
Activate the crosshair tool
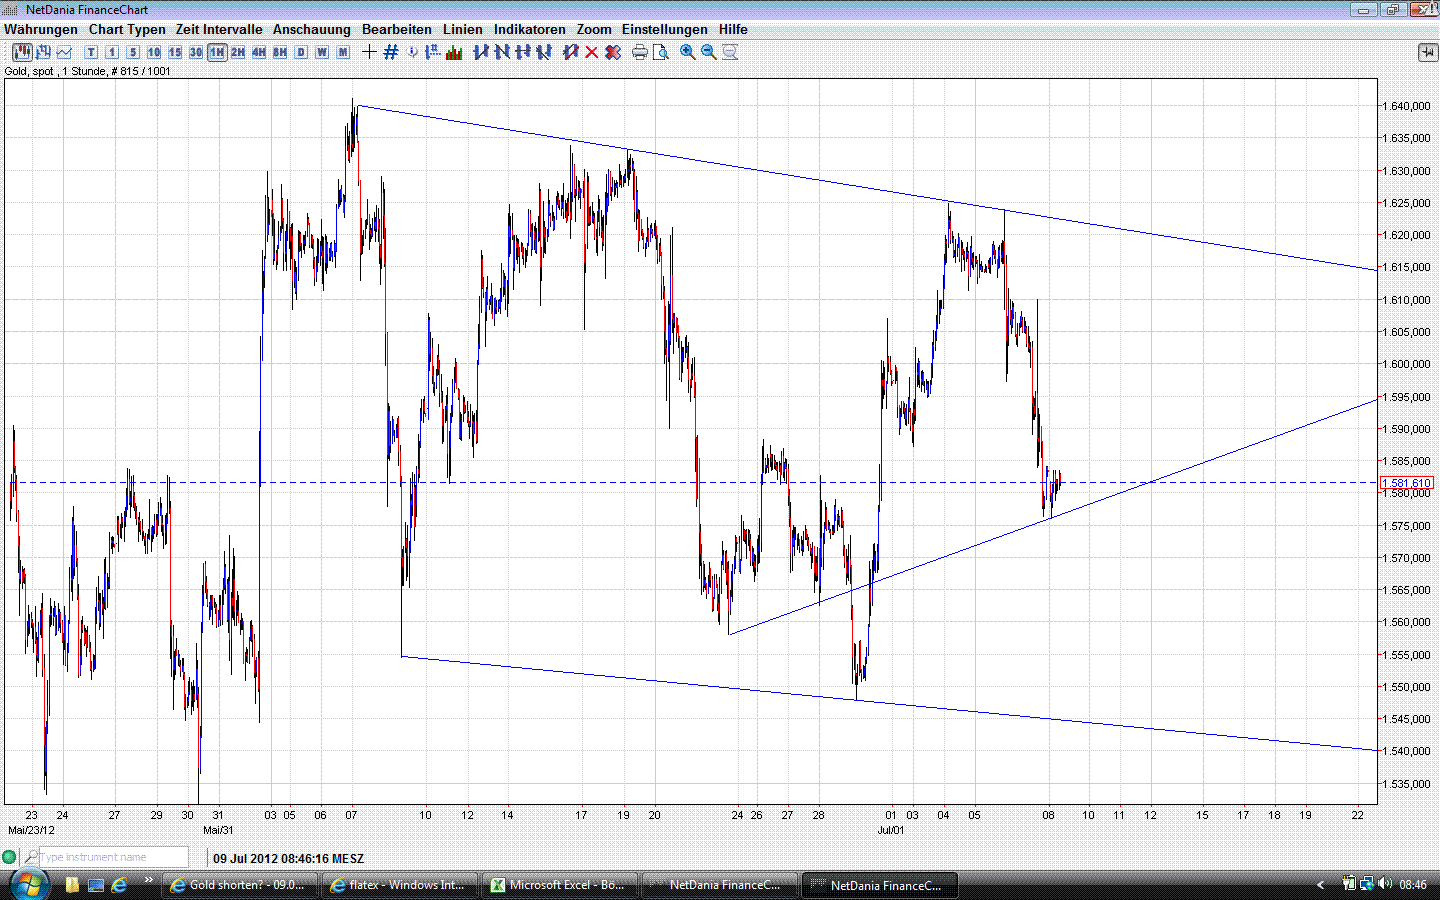(x=368, y=52)
